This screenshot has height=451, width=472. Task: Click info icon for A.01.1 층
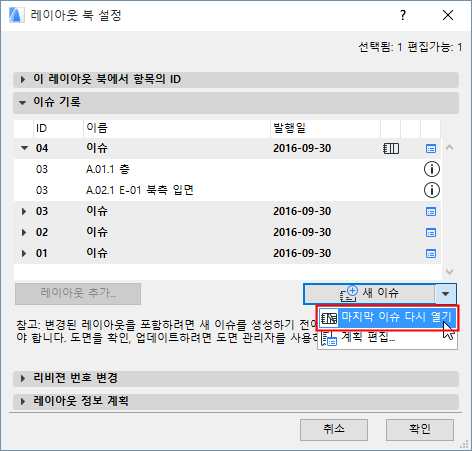click(432, 169)
